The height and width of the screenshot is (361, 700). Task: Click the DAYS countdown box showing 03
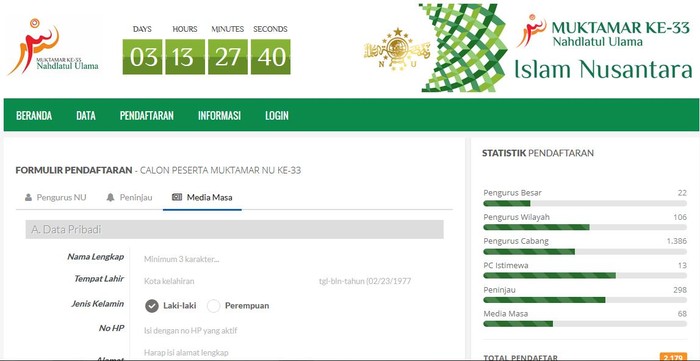pyautogui.click(x=143, y=57)
